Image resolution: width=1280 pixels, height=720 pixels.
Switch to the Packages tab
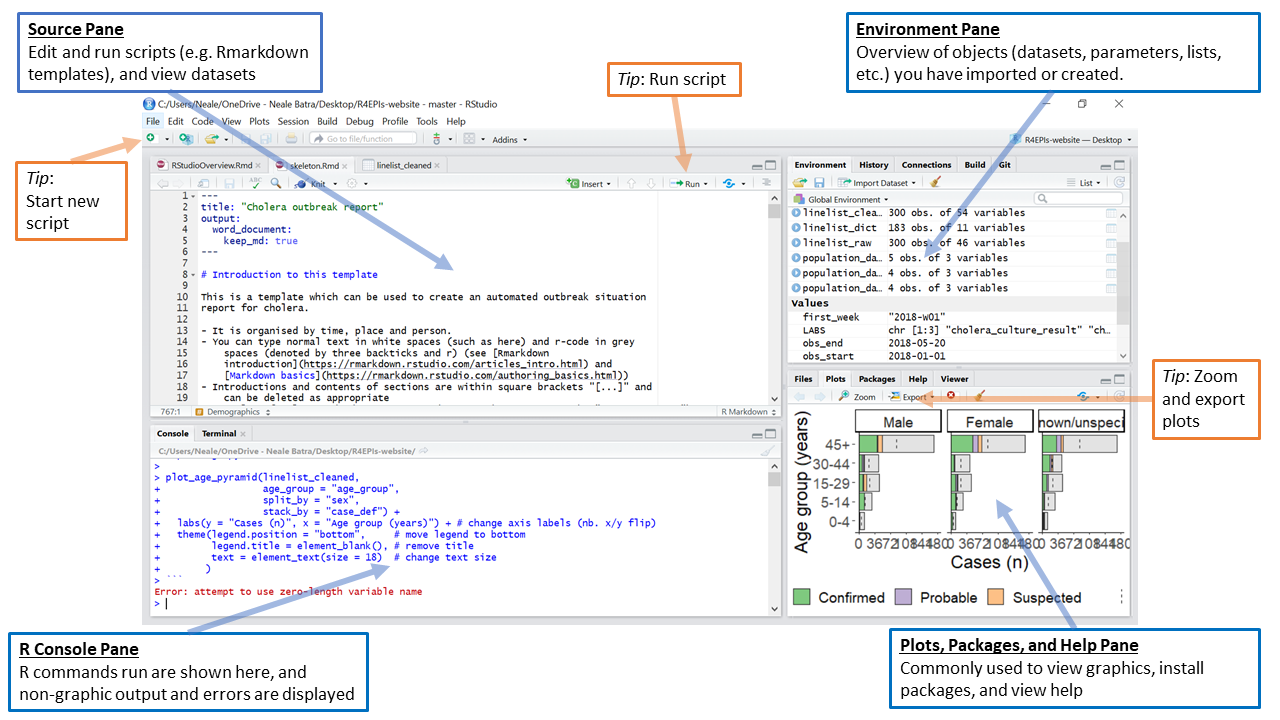876,379
